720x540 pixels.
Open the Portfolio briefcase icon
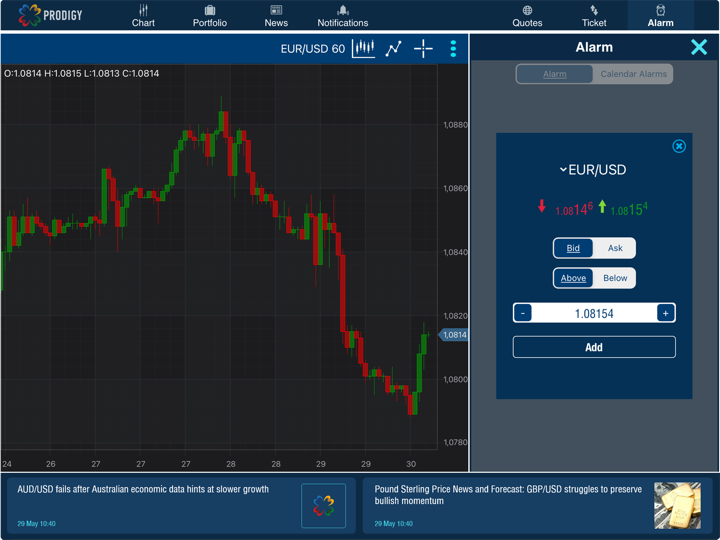point(210,11)
